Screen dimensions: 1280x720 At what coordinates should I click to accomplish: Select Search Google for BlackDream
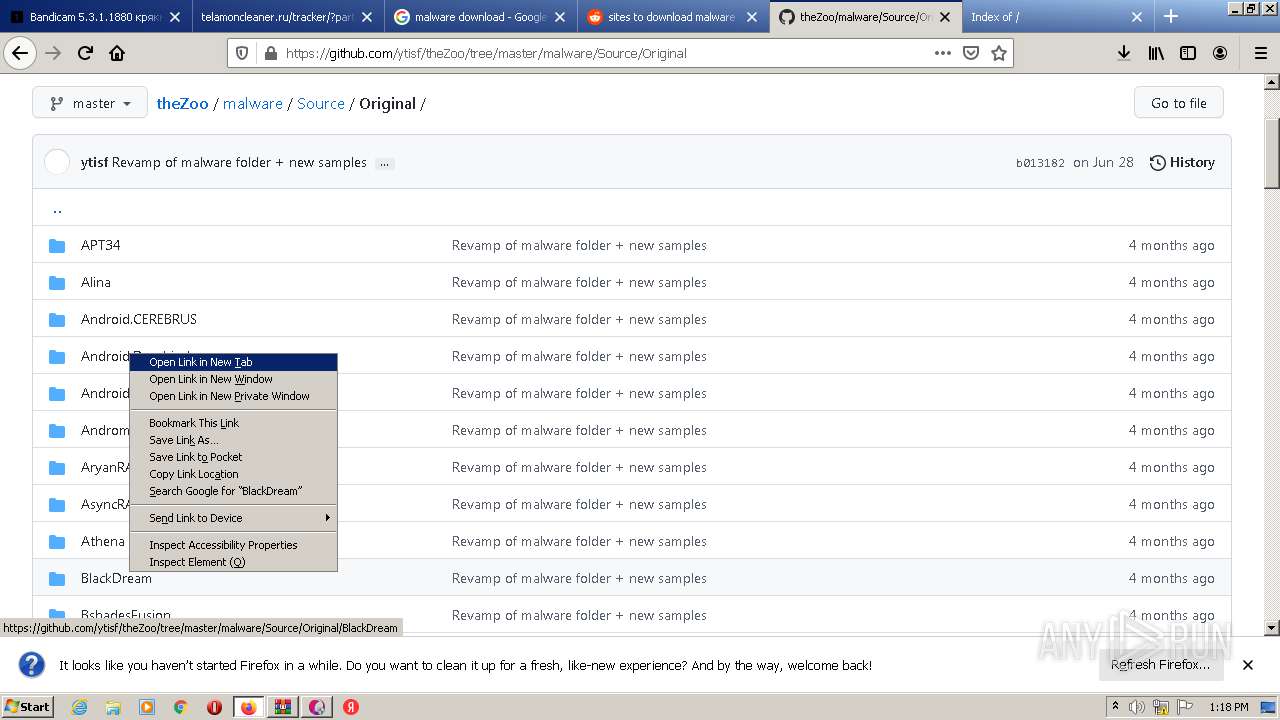pos(233,491)
